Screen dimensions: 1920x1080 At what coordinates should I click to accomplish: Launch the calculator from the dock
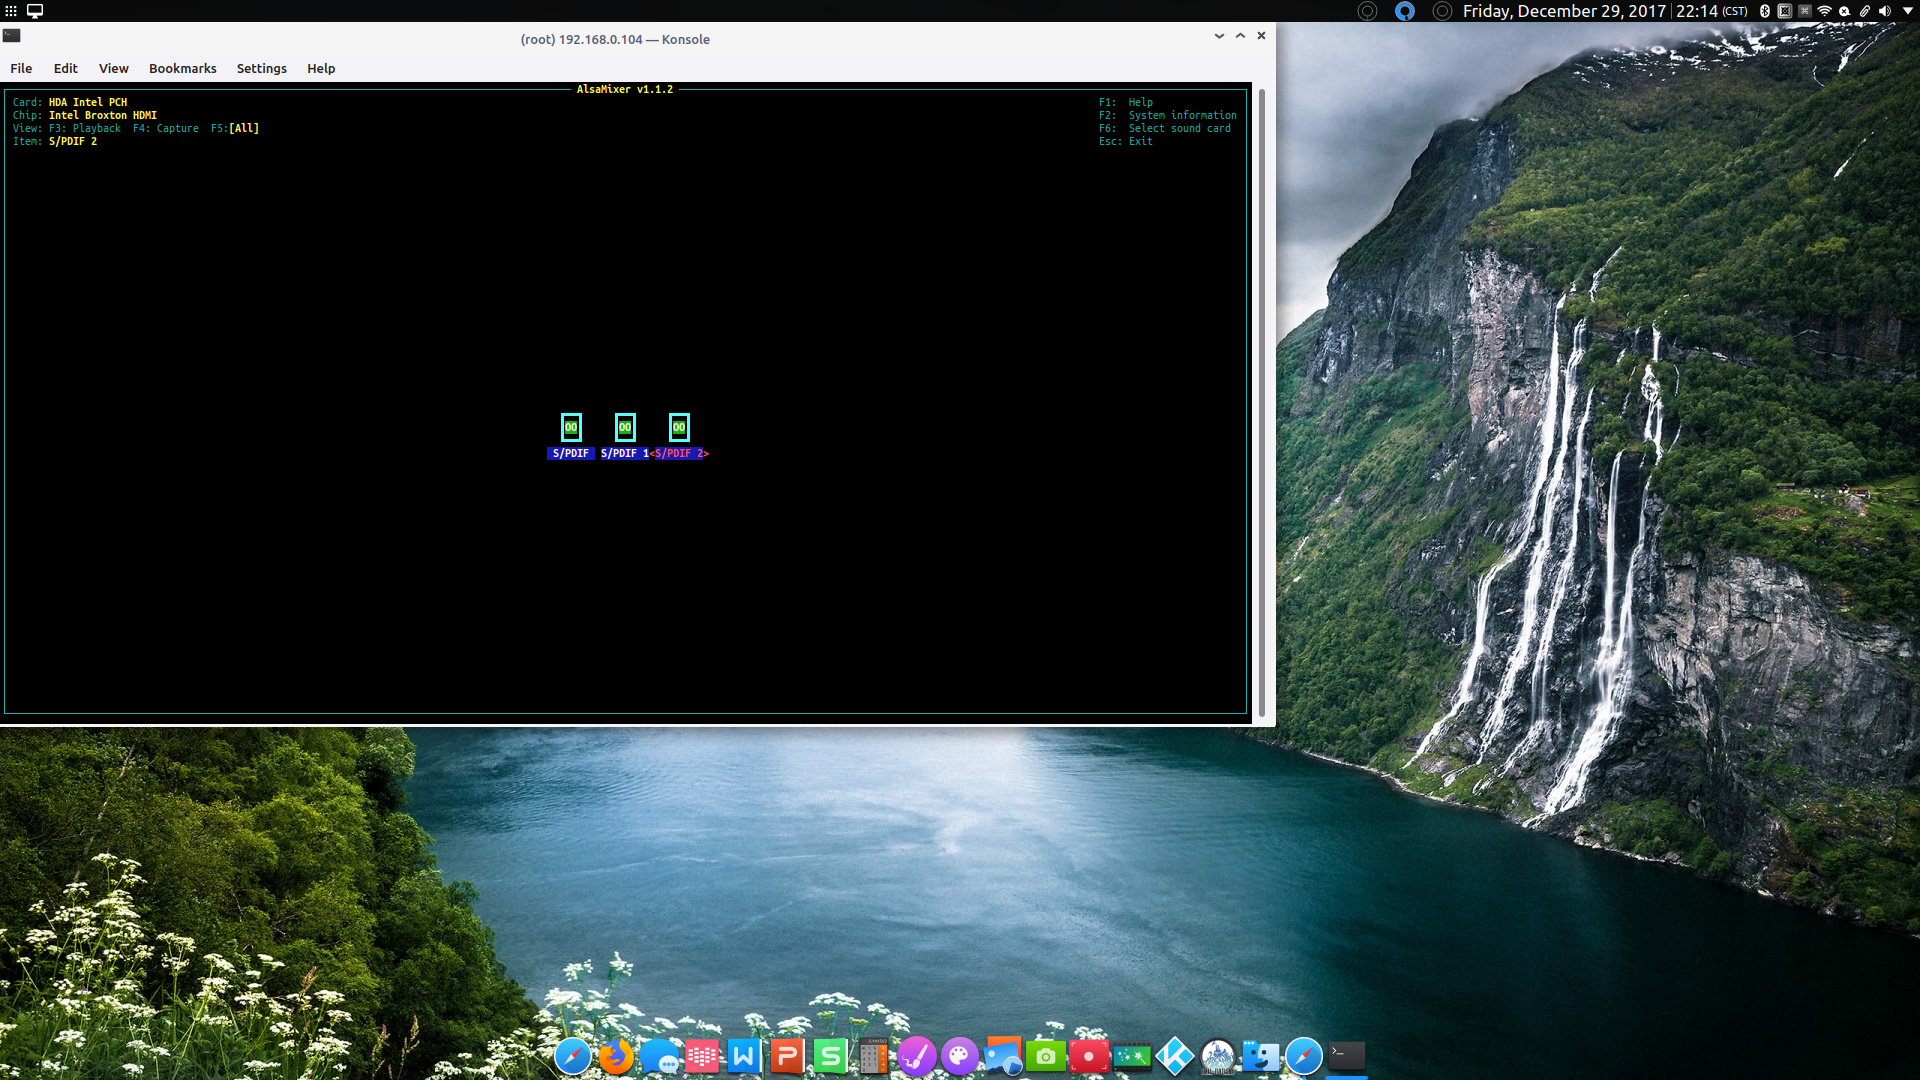click(873, 1056)
